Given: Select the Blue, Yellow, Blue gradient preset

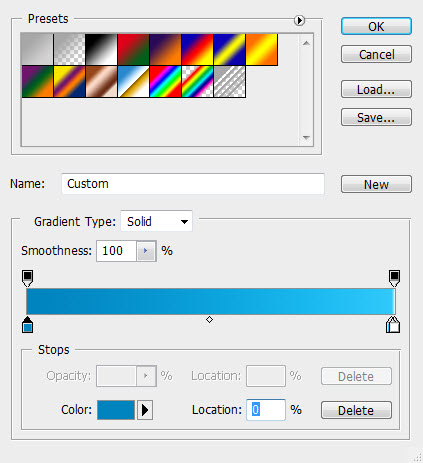Looking at the screenshot, I should point(229,49).
